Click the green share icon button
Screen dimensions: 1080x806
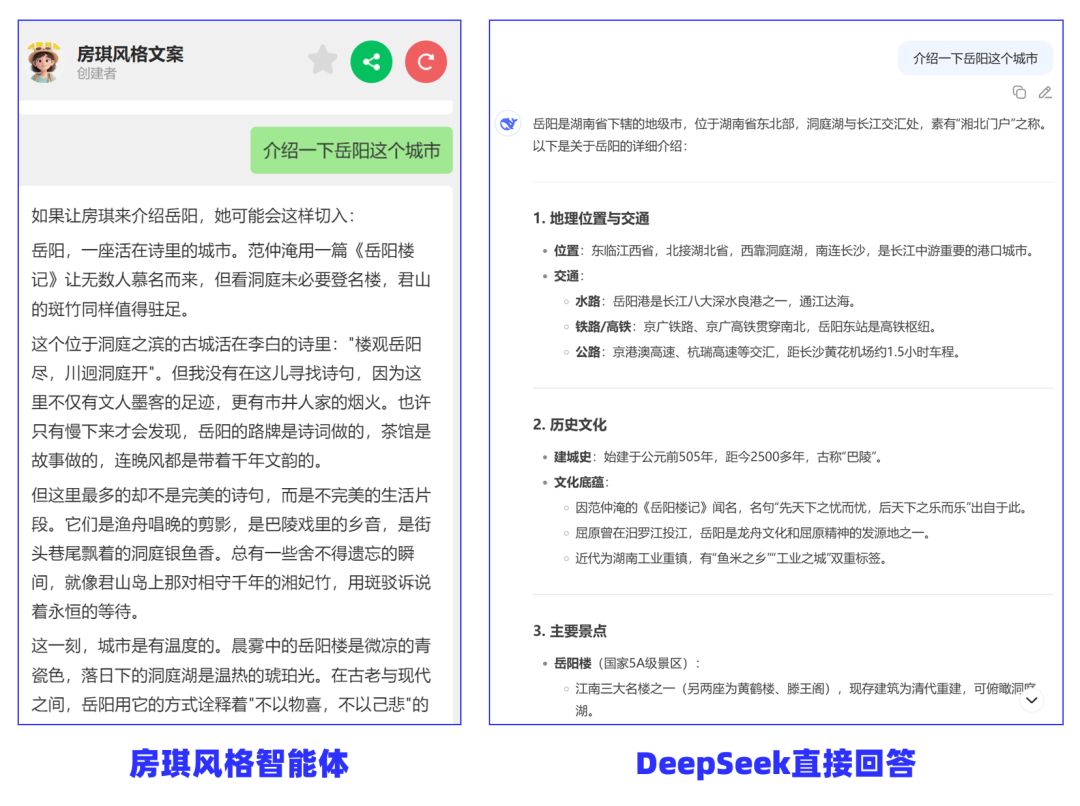[x=371, y=62]
